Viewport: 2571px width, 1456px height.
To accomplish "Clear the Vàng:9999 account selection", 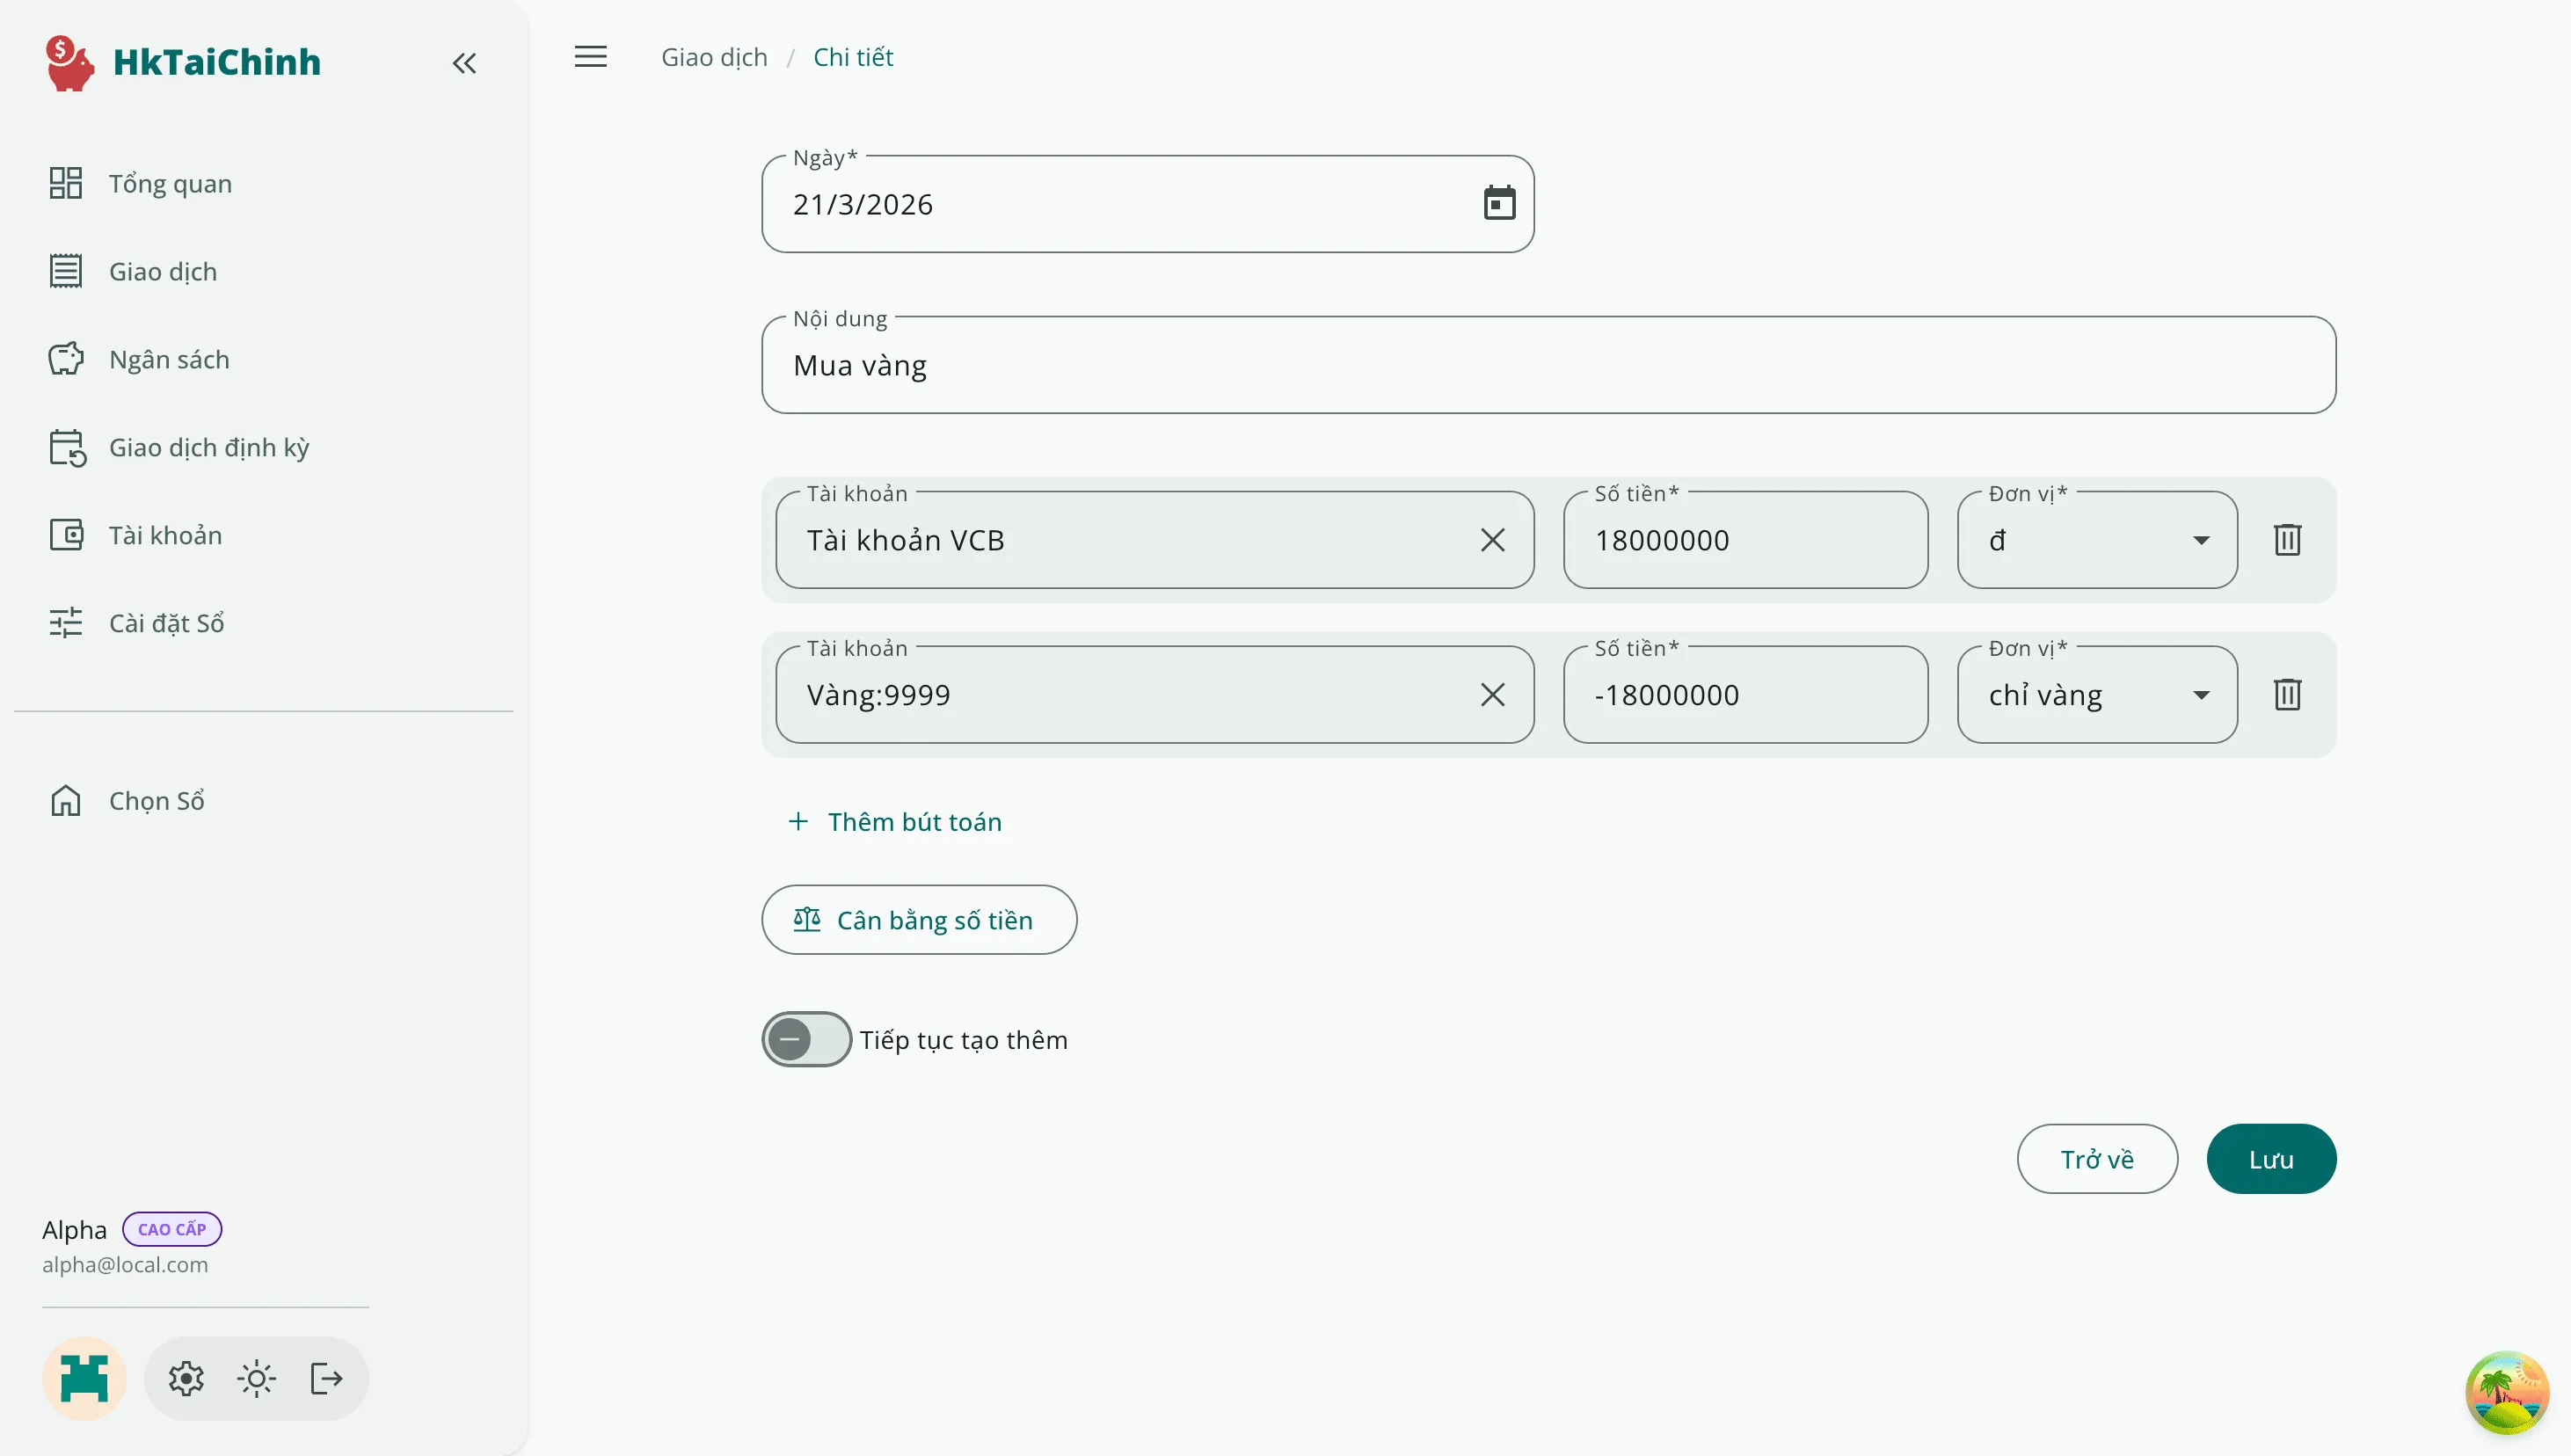I will pyautogui.click(x=1492, y=694).
